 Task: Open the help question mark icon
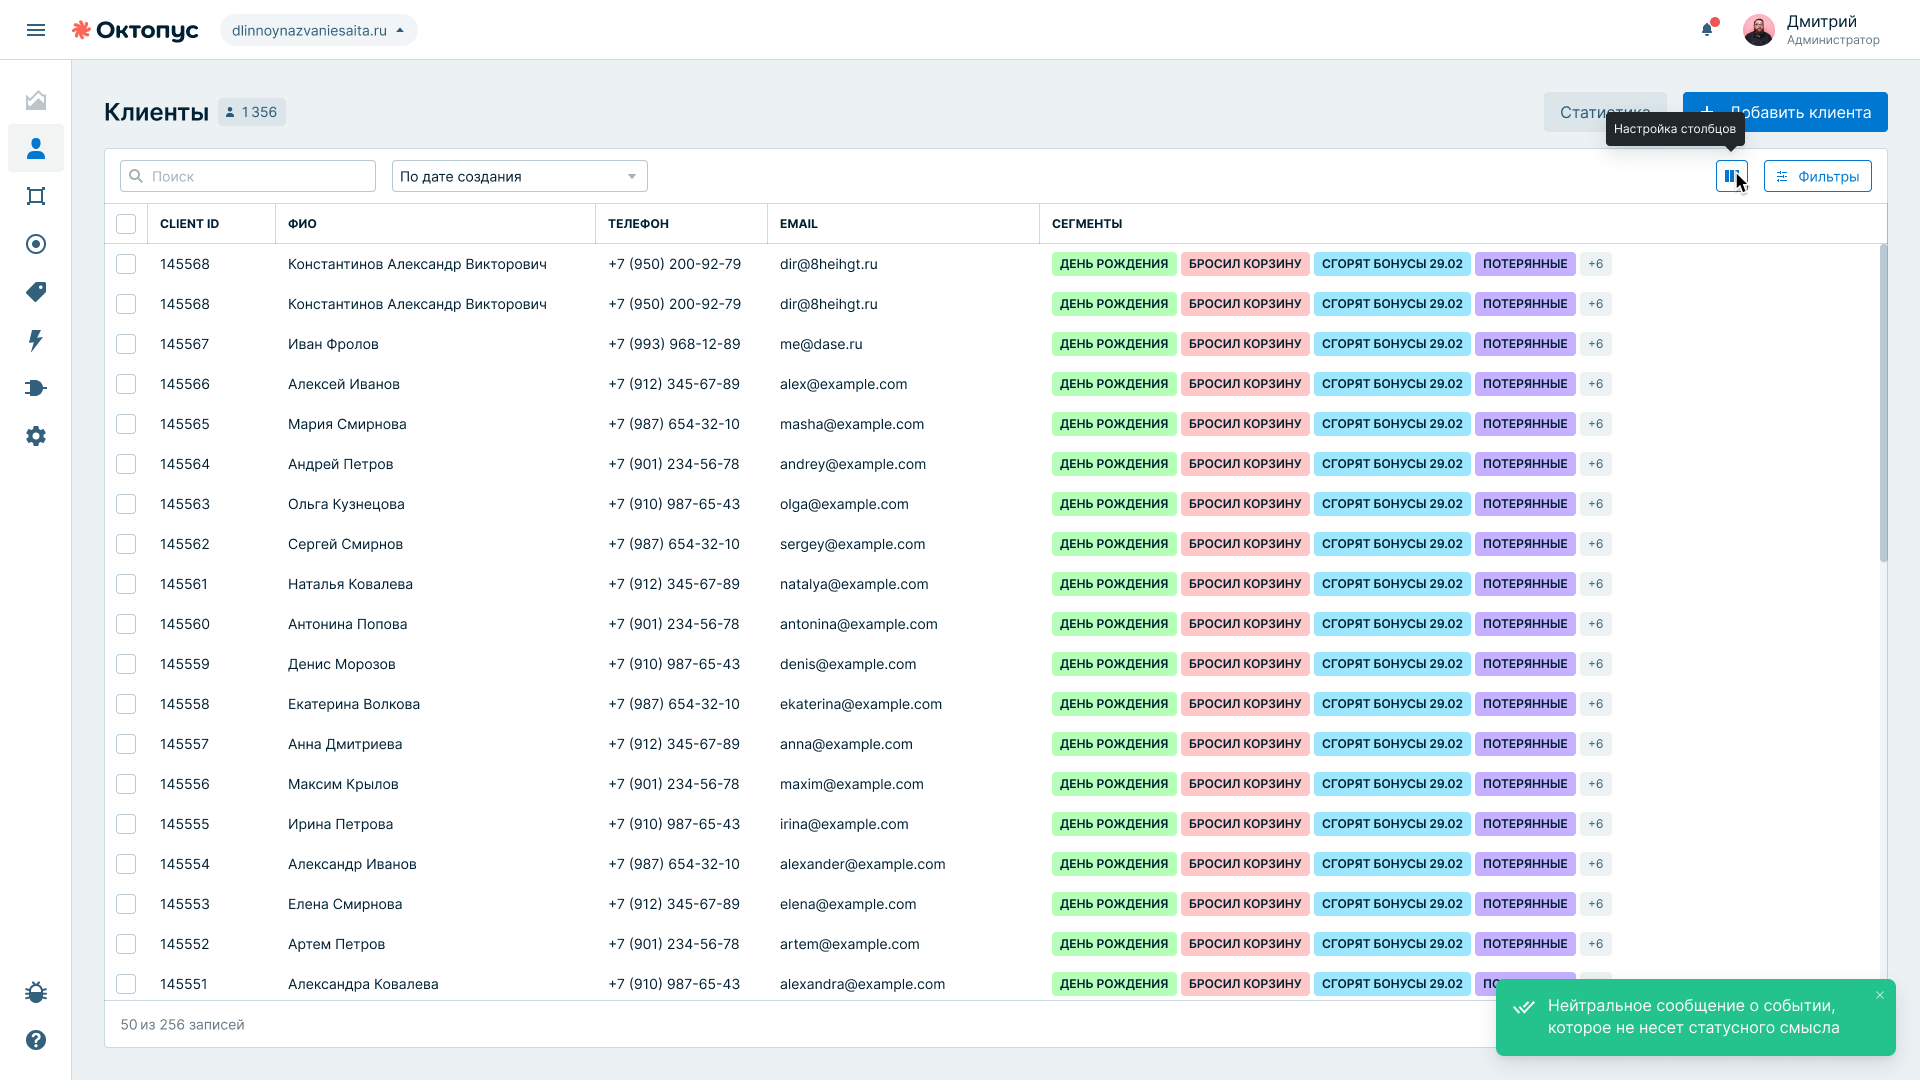coord(36,1040)
